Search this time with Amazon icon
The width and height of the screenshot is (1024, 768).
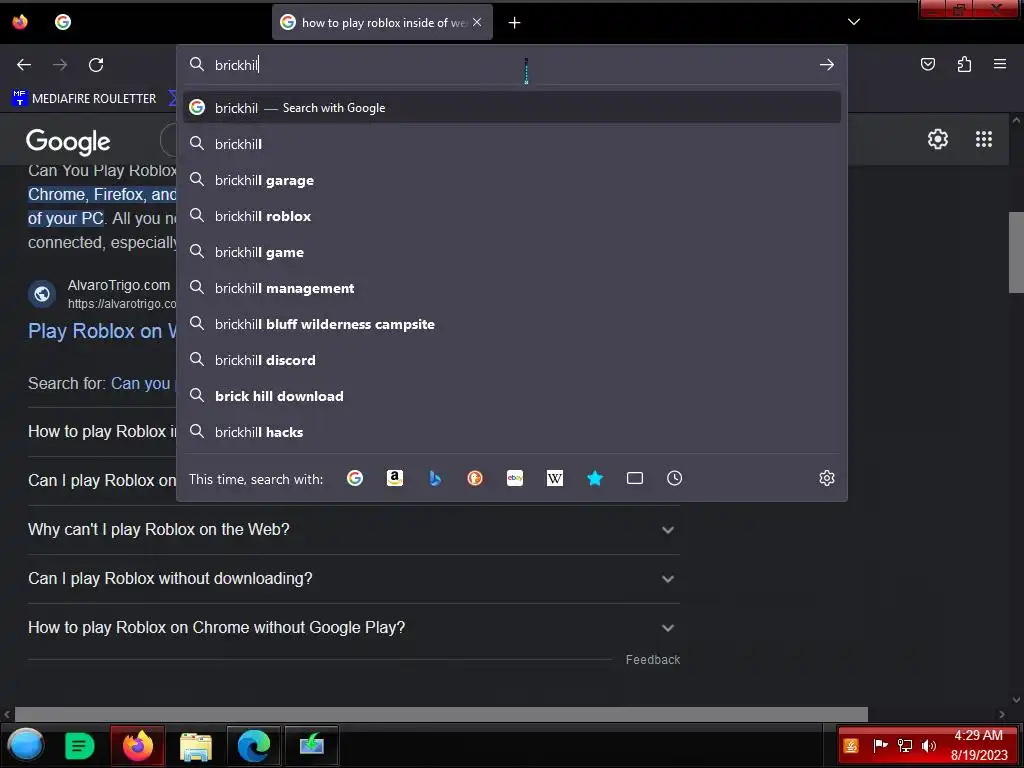point(394,479)
